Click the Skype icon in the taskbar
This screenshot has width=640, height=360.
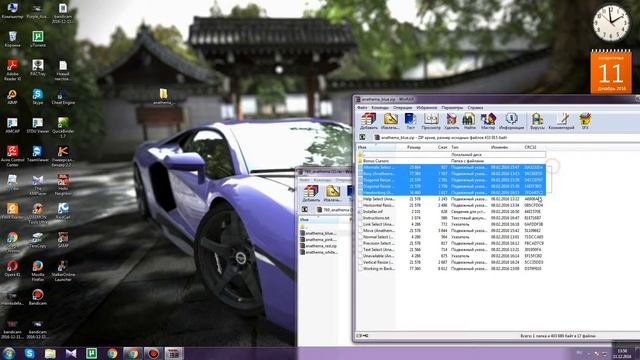(x=29, y=353)
